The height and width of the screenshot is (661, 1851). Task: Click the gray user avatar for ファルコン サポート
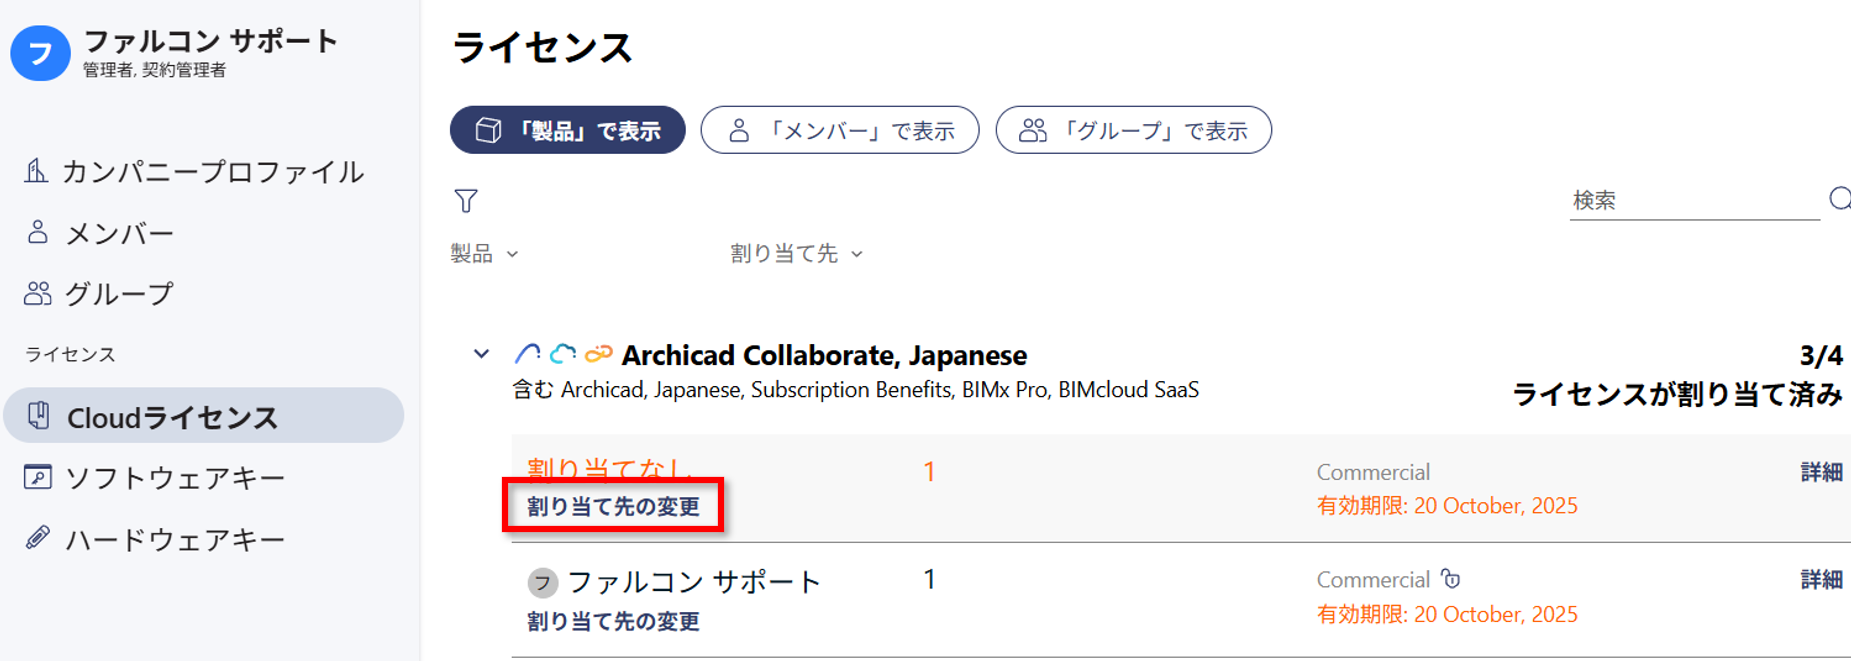tap(542, 582)
